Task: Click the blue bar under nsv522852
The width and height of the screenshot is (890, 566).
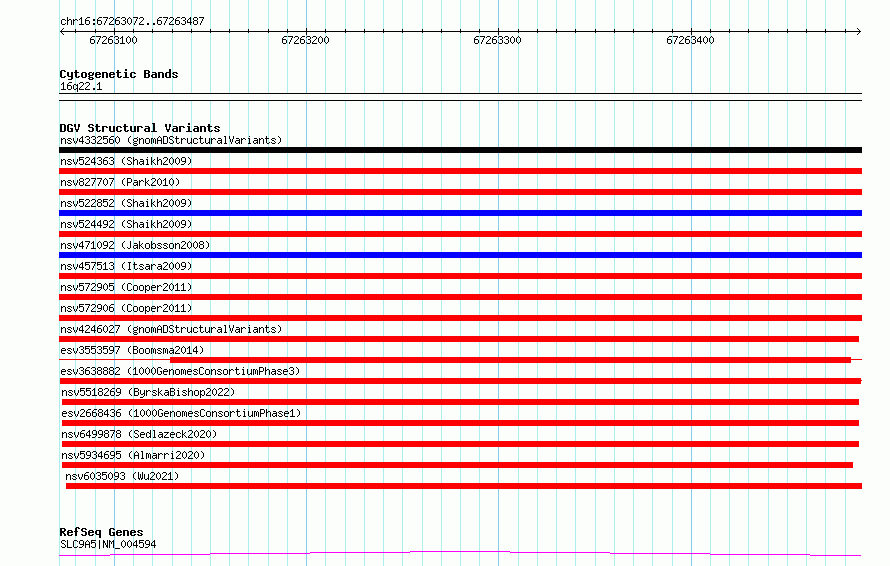Action: pyautogui.click(x=460, y=213)
